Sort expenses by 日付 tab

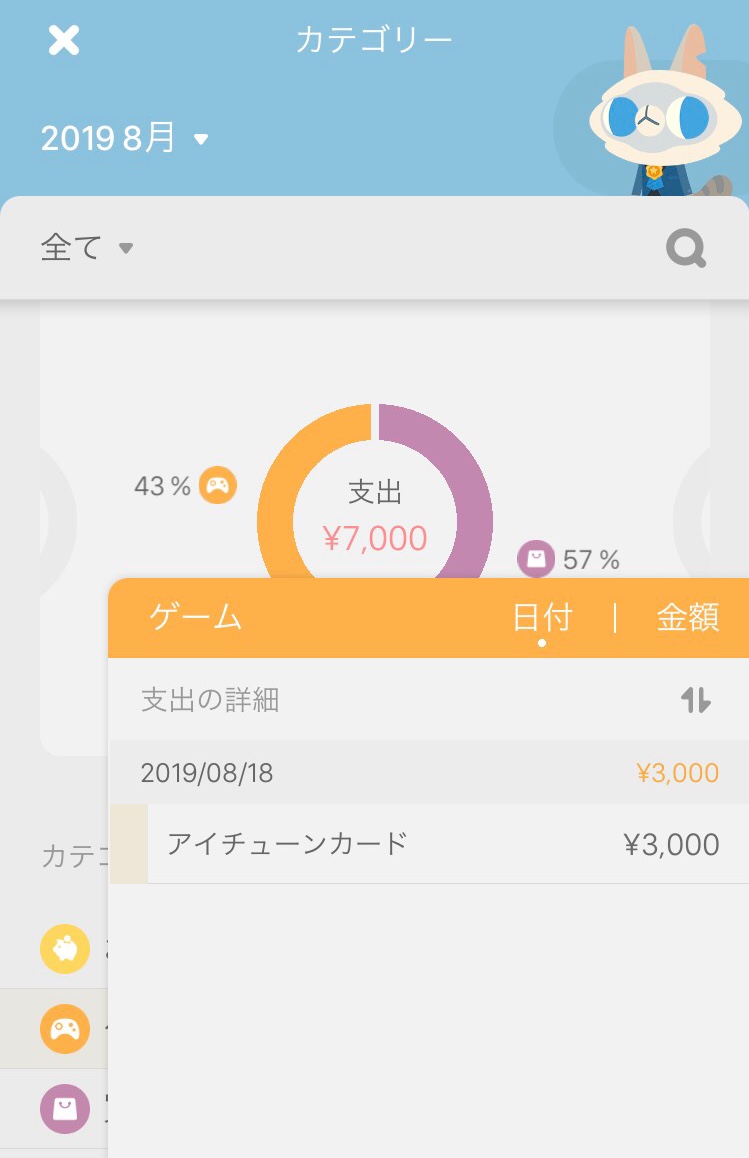pos(541,618)
